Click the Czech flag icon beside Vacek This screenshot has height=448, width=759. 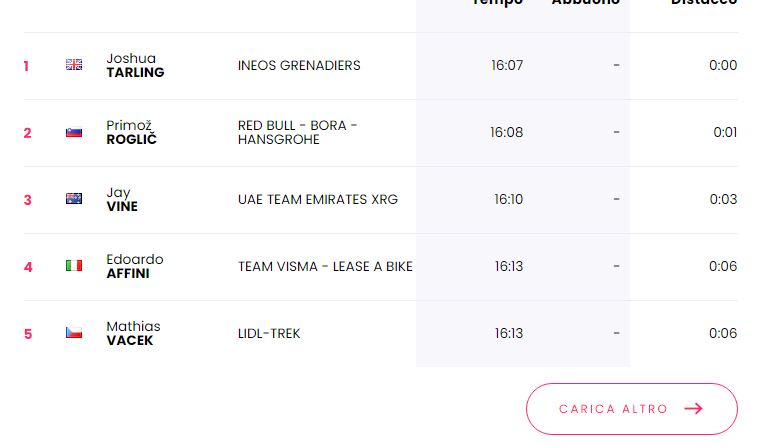(x=74, y=333)
